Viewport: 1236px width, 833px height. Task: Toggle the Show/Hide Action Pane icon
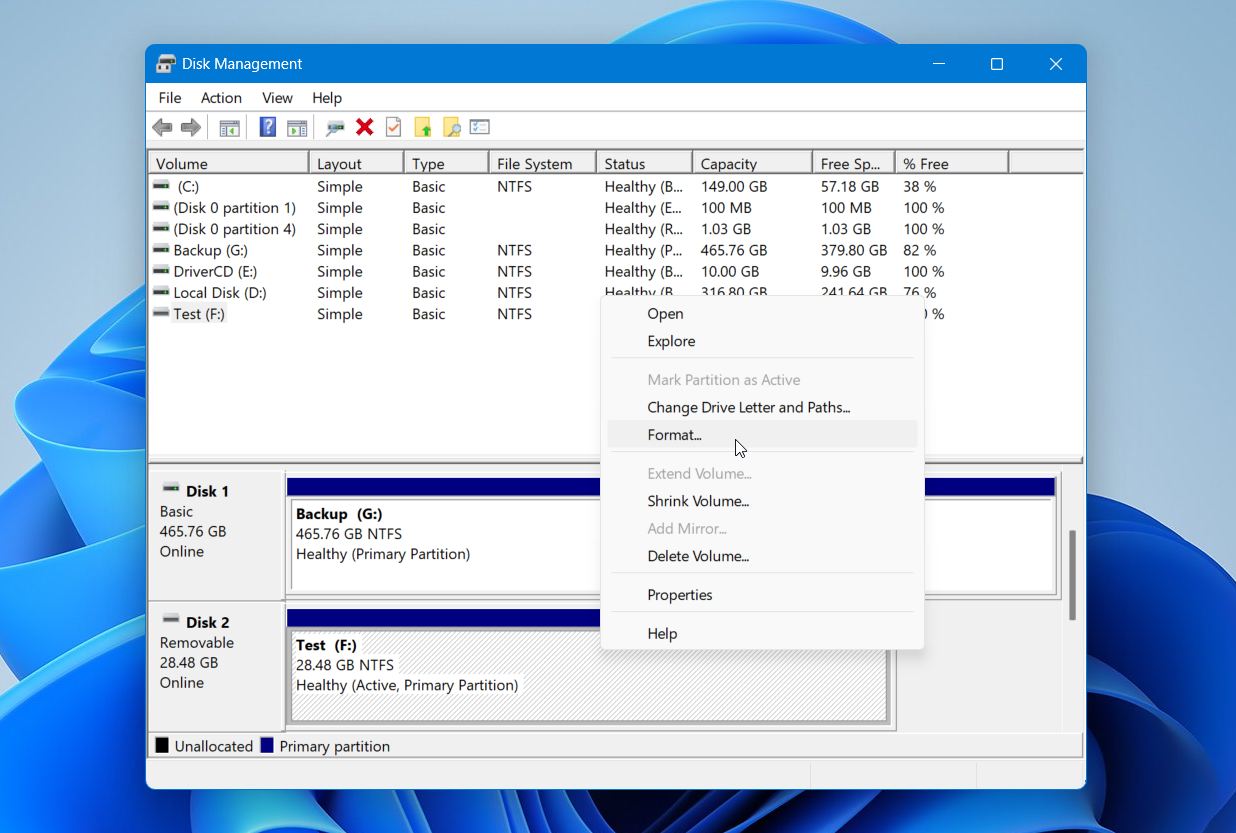point(297,127)
